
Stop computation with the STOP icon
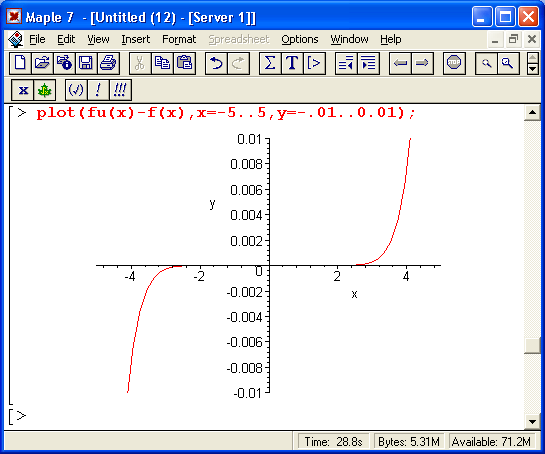454,63
